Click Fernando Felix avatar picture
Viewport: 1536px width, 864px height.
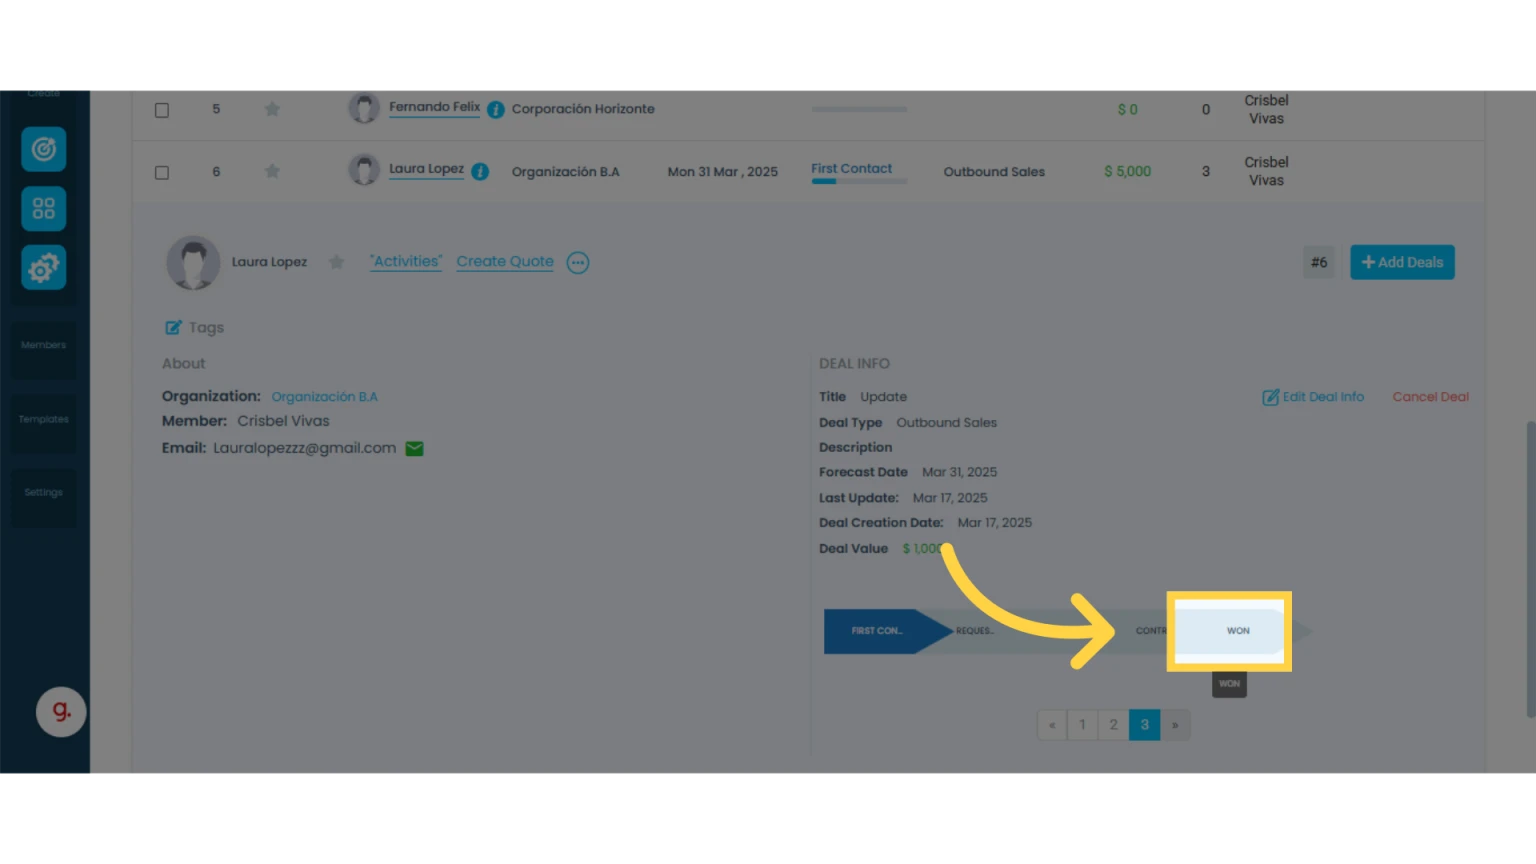[x=364, y=108]
